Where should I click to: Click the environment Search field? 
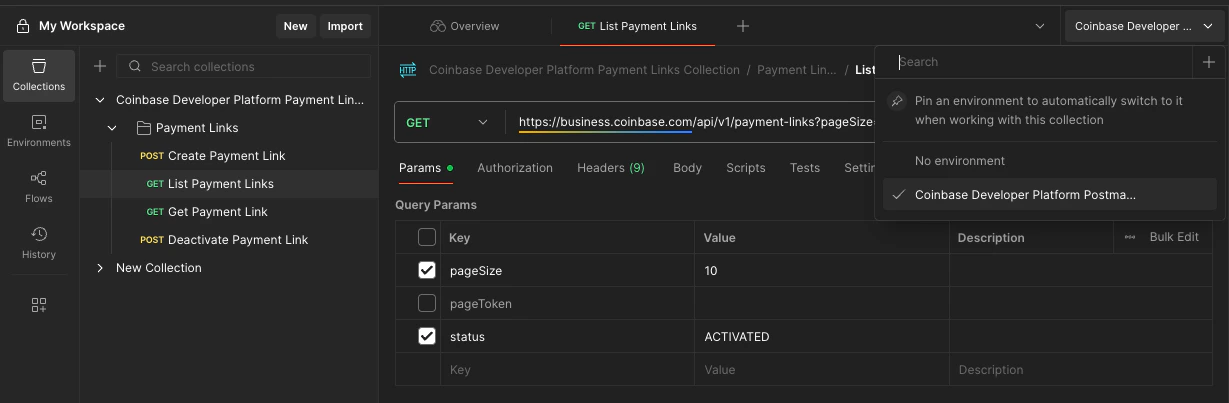(x=1035, y=62)
